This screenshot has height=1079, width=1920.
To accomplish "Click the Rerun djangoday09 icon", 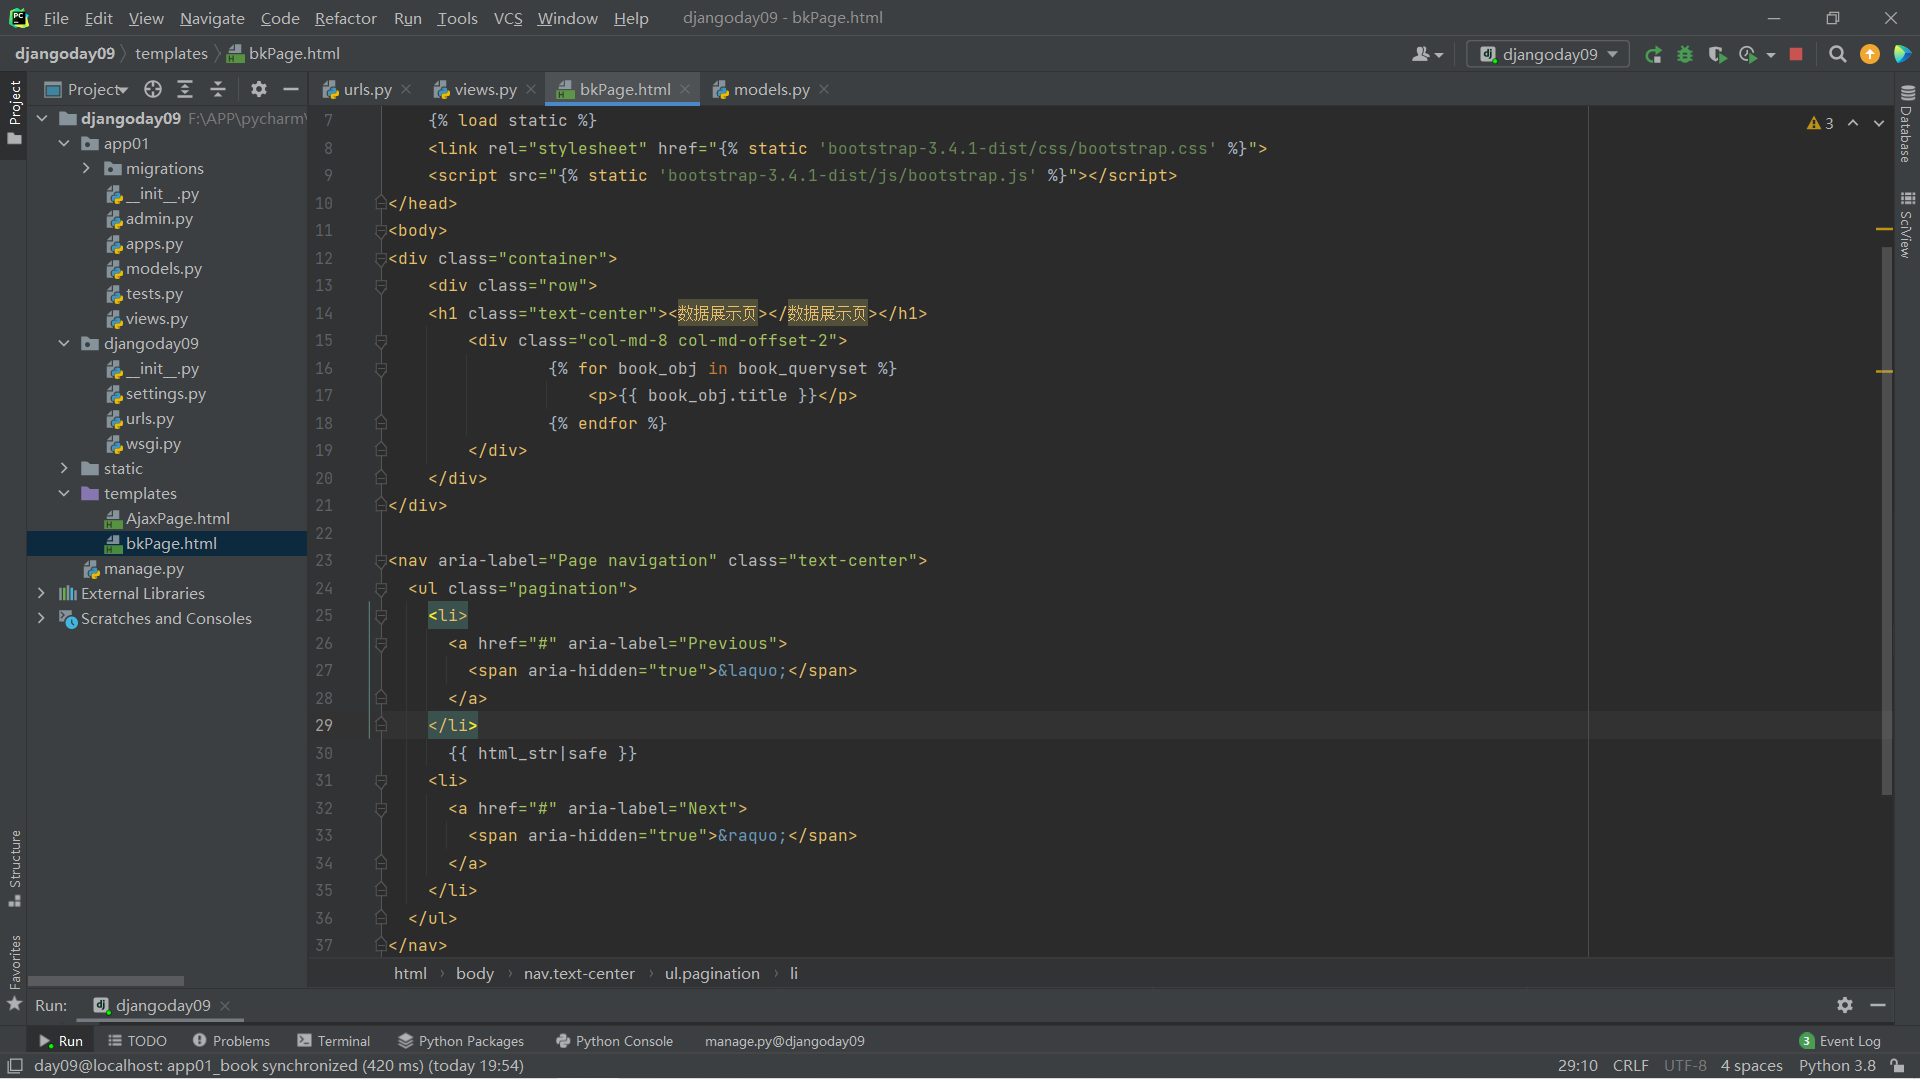I will pos(1653,55).
